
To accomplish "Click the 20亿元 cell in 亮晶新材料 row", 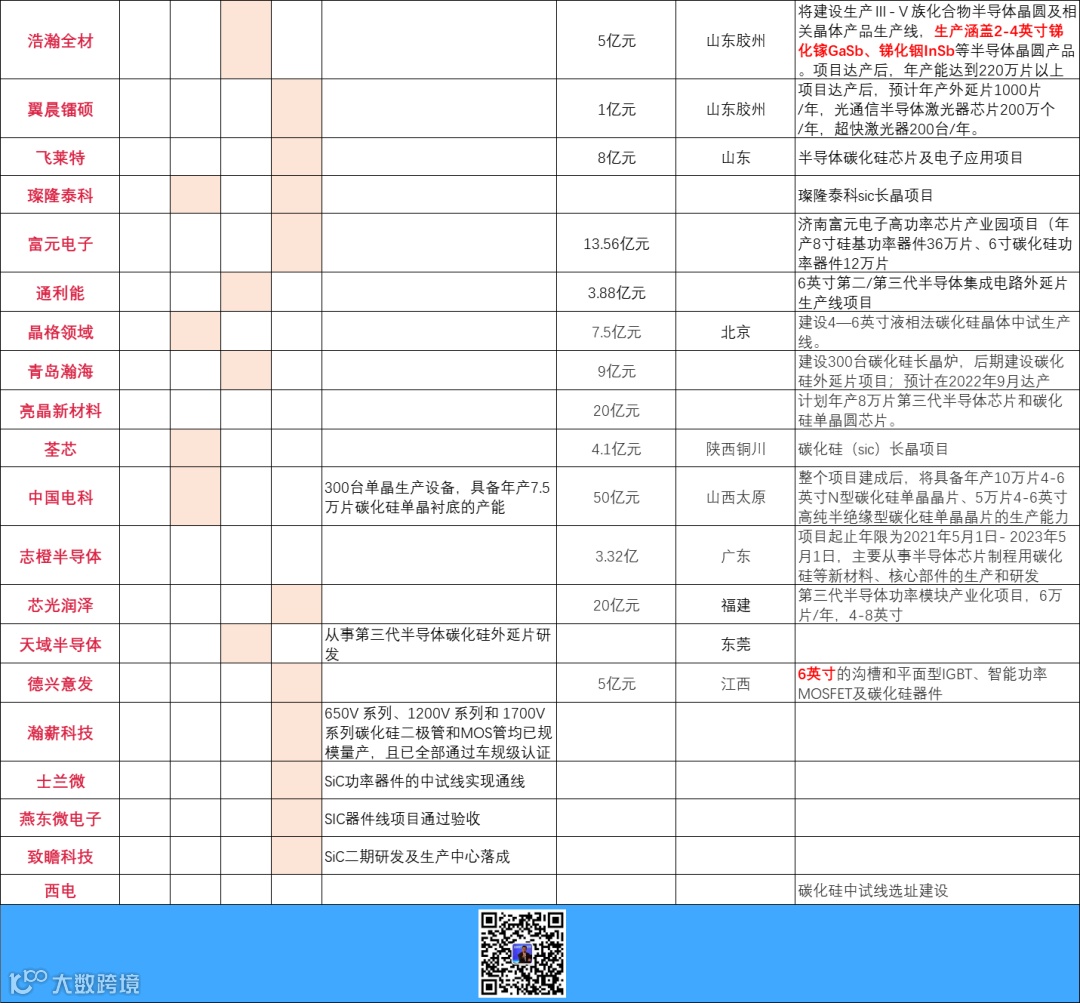I will pyautogui.click(x=616, y=411).
